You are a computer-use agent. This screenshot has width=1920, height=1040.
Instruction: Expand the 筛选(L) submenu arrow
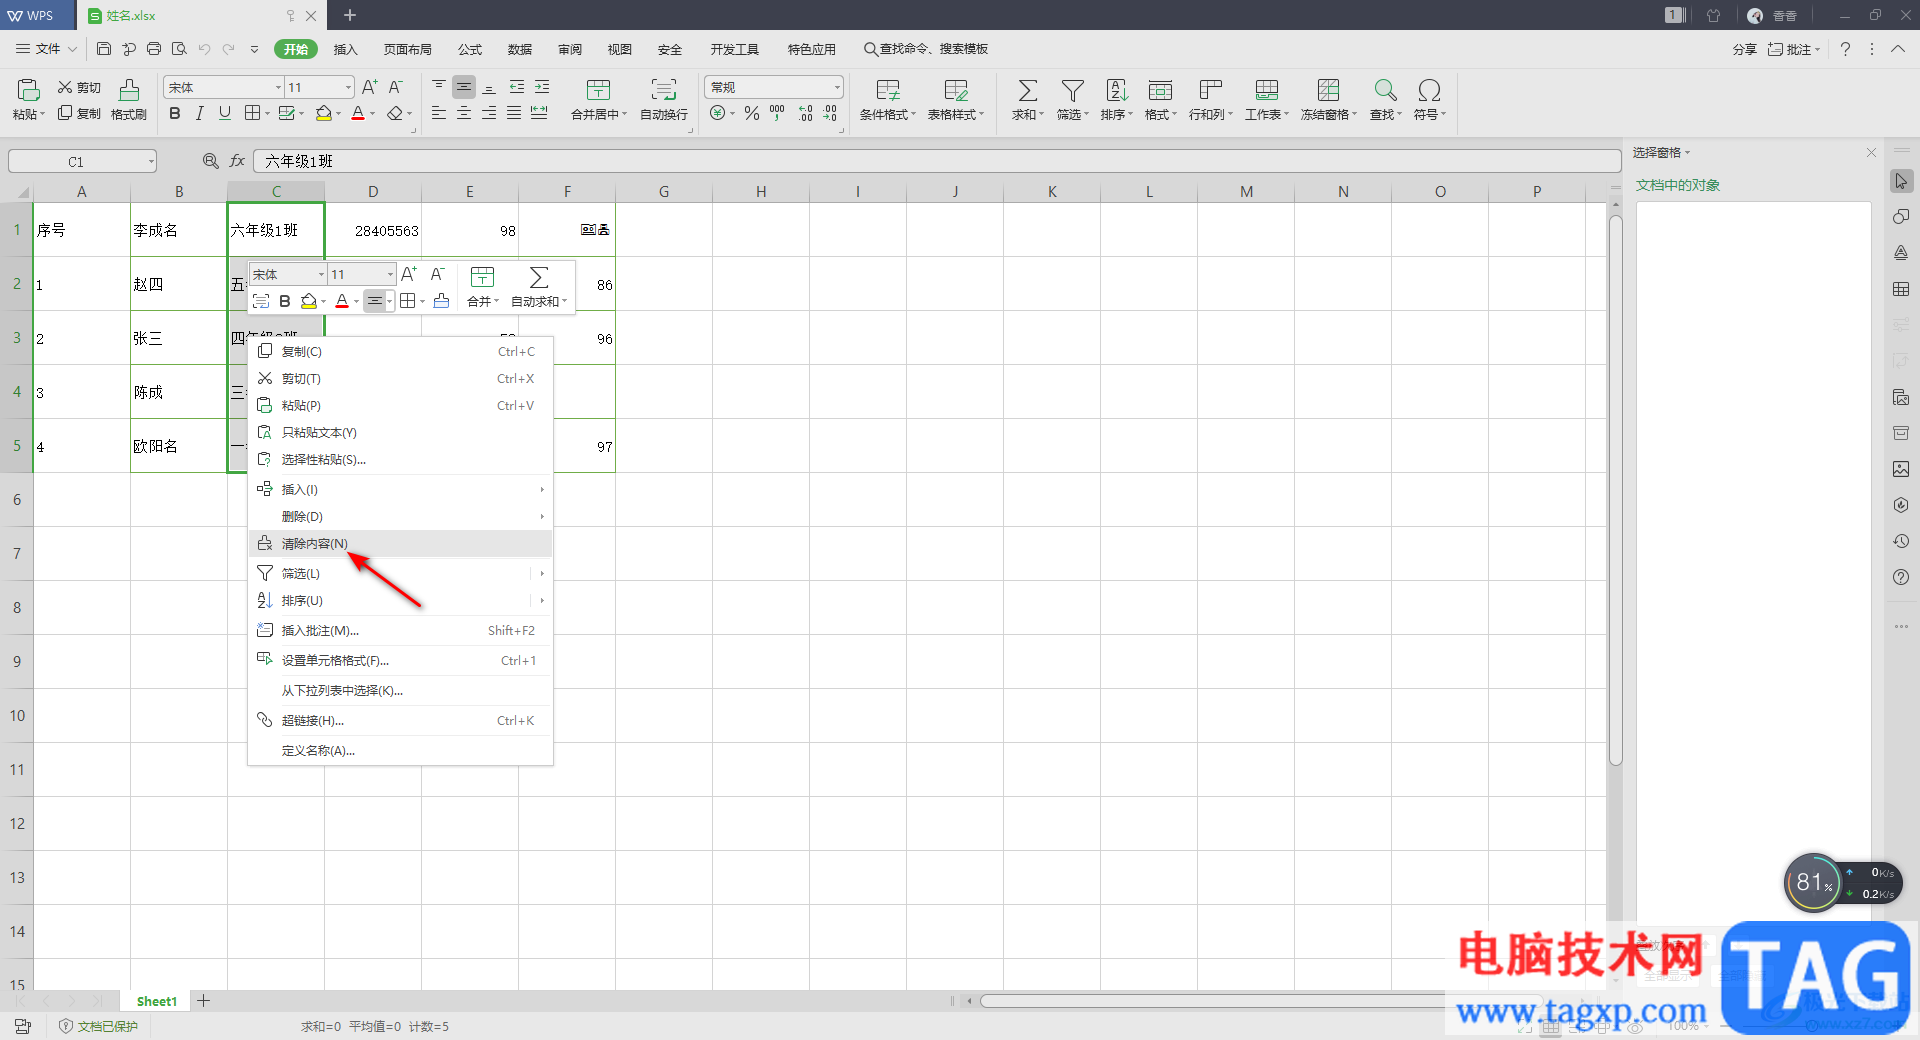[542, 573]
